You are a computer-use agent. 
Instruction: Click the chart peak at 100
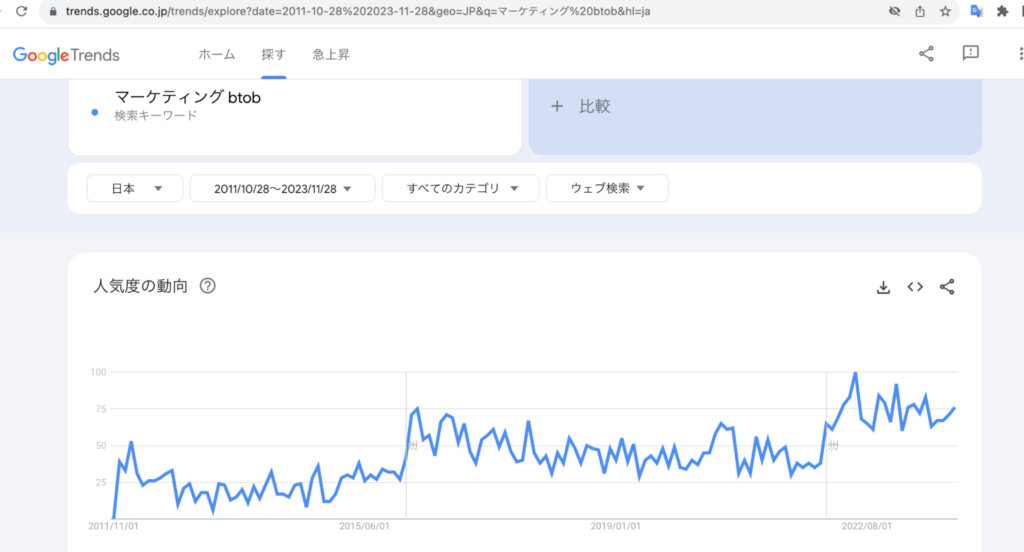(x=855, y=373)
